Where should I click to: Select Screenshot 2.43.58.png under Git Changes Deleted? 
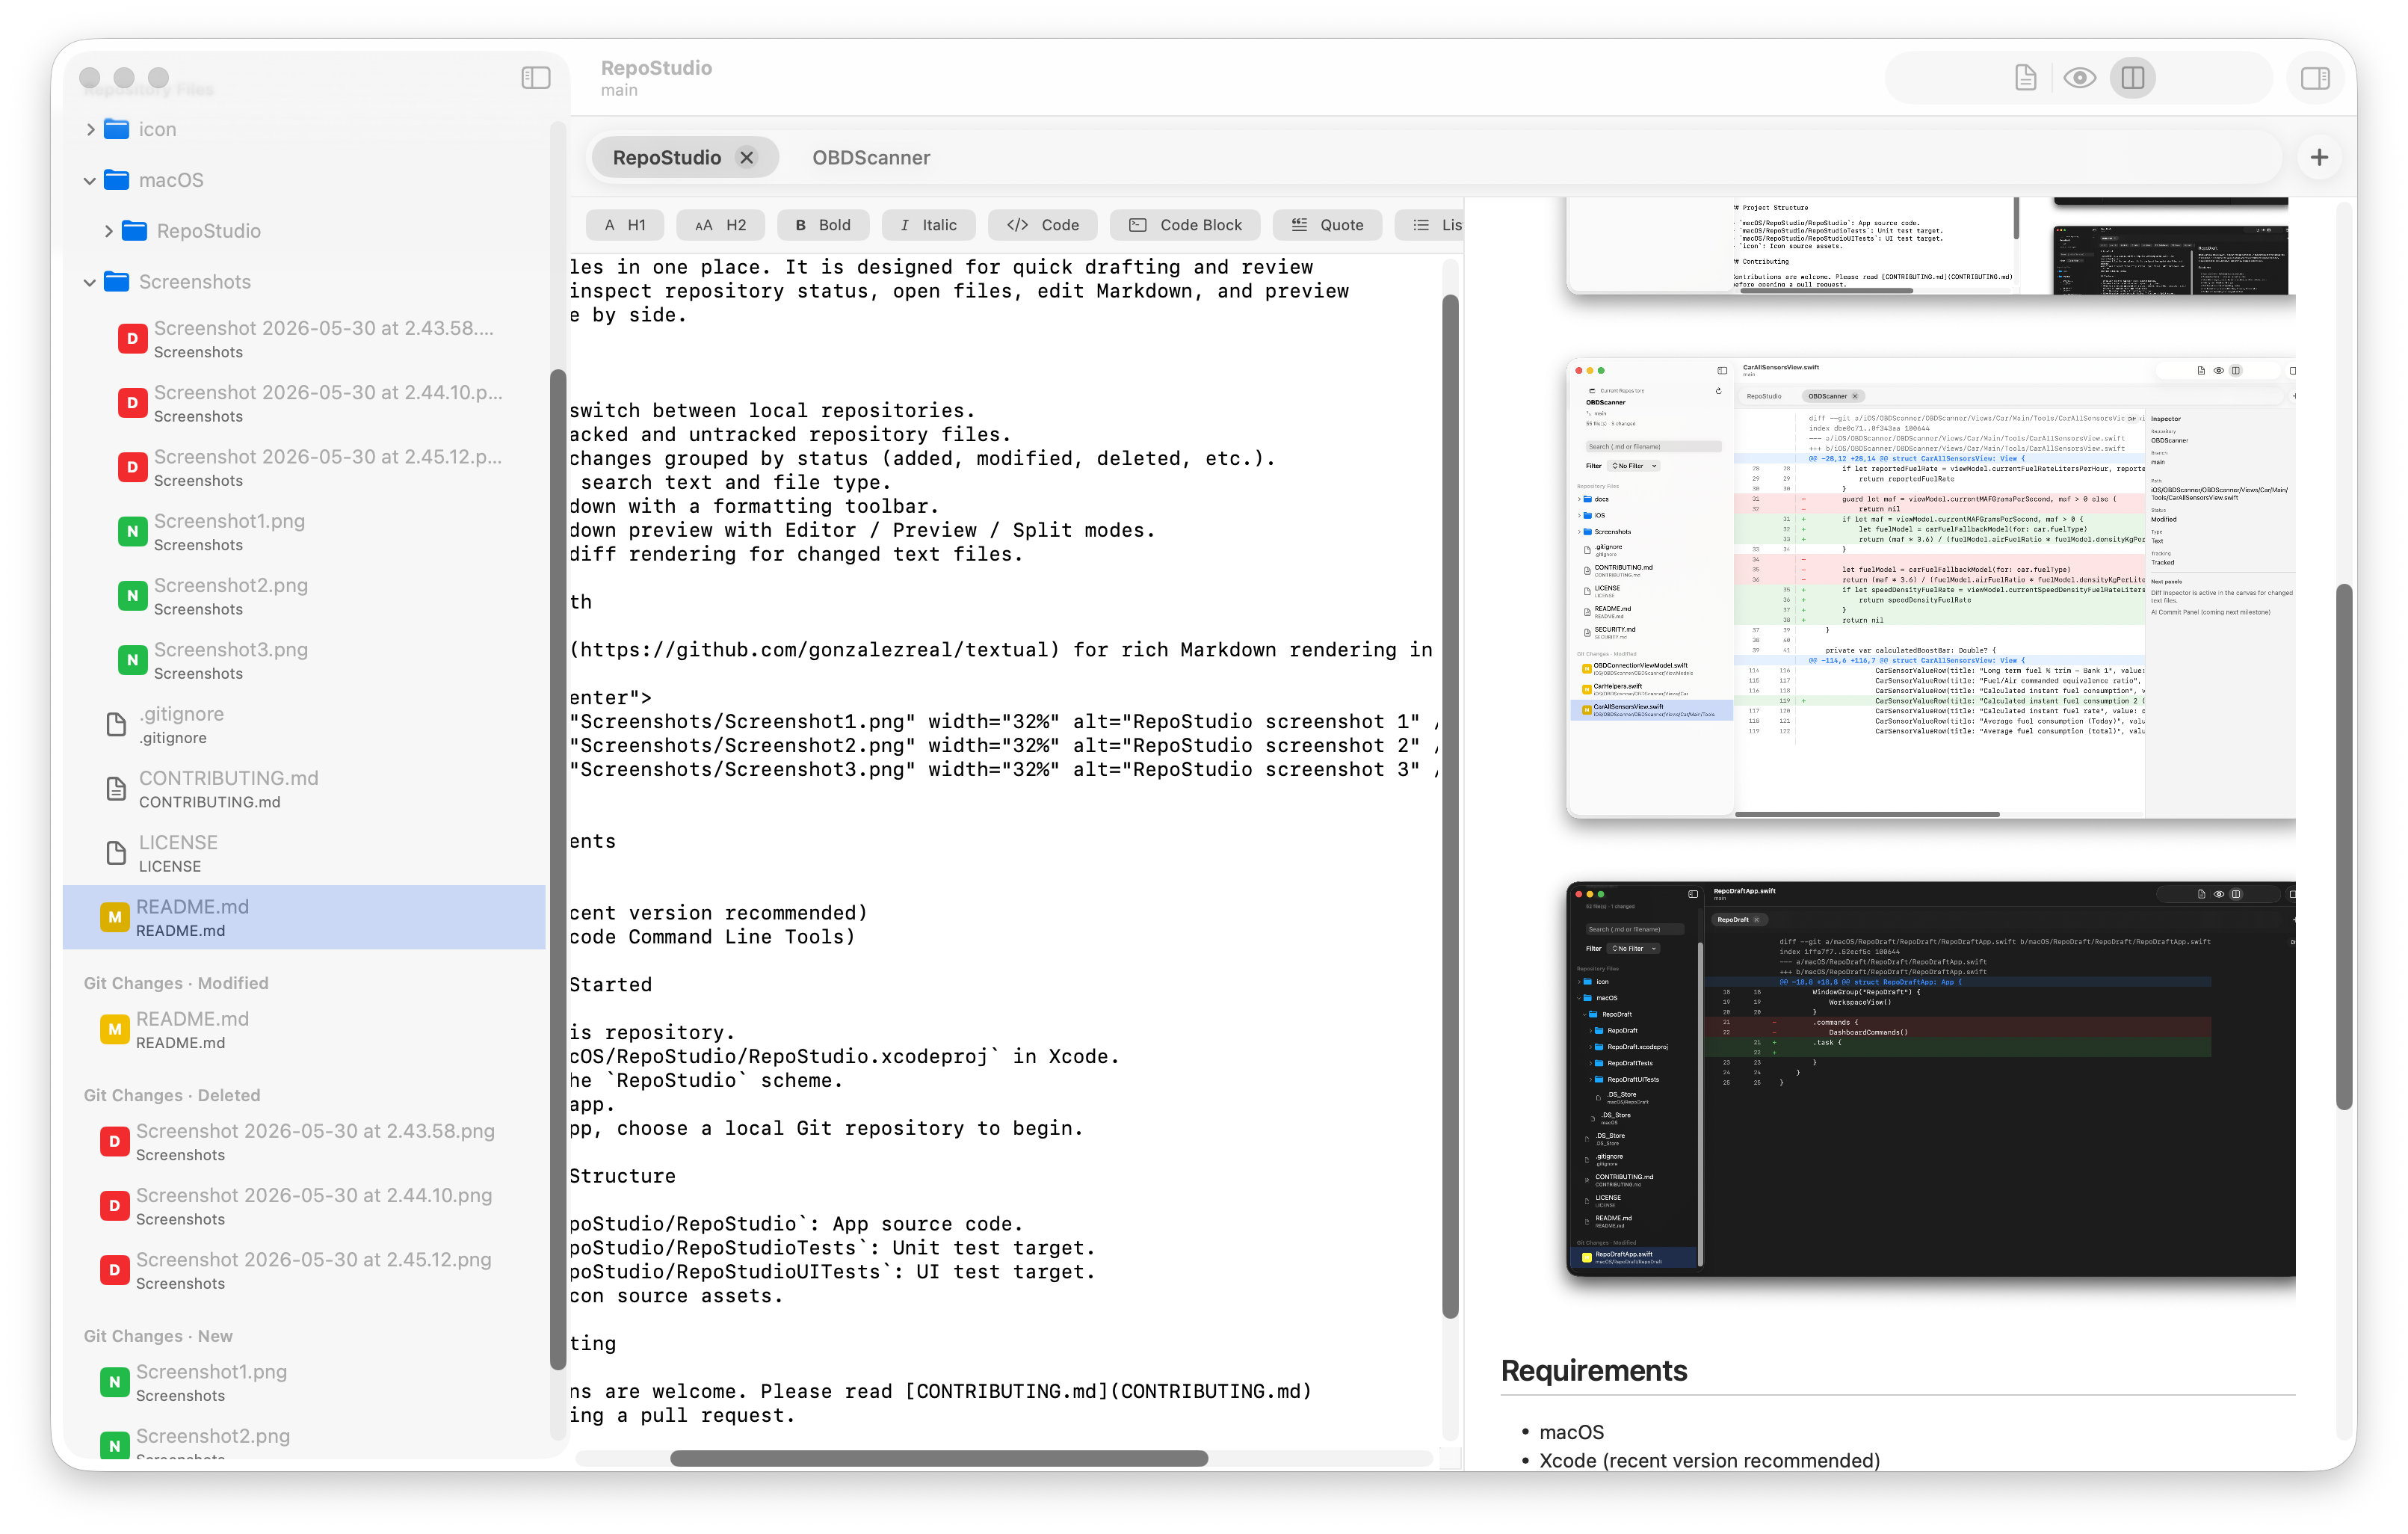pyautogui.click(x=304, y=1141)
